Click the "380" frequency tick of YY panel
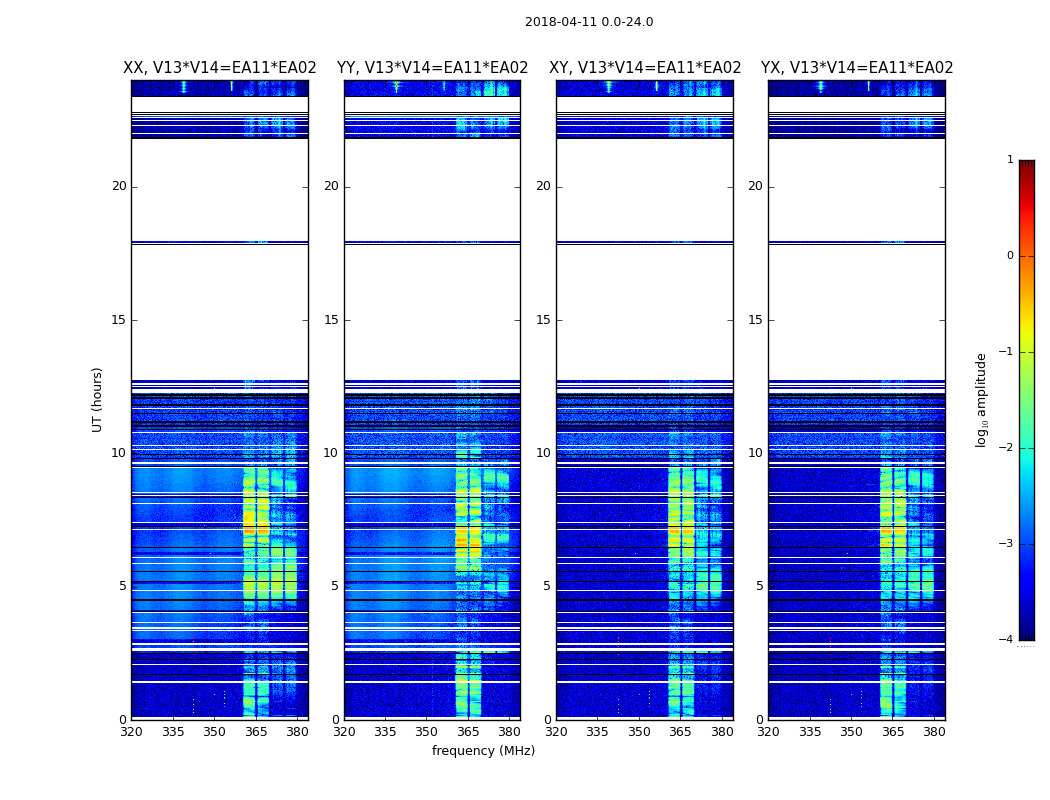Screen dimensions: 1050x800 (510, 732)
